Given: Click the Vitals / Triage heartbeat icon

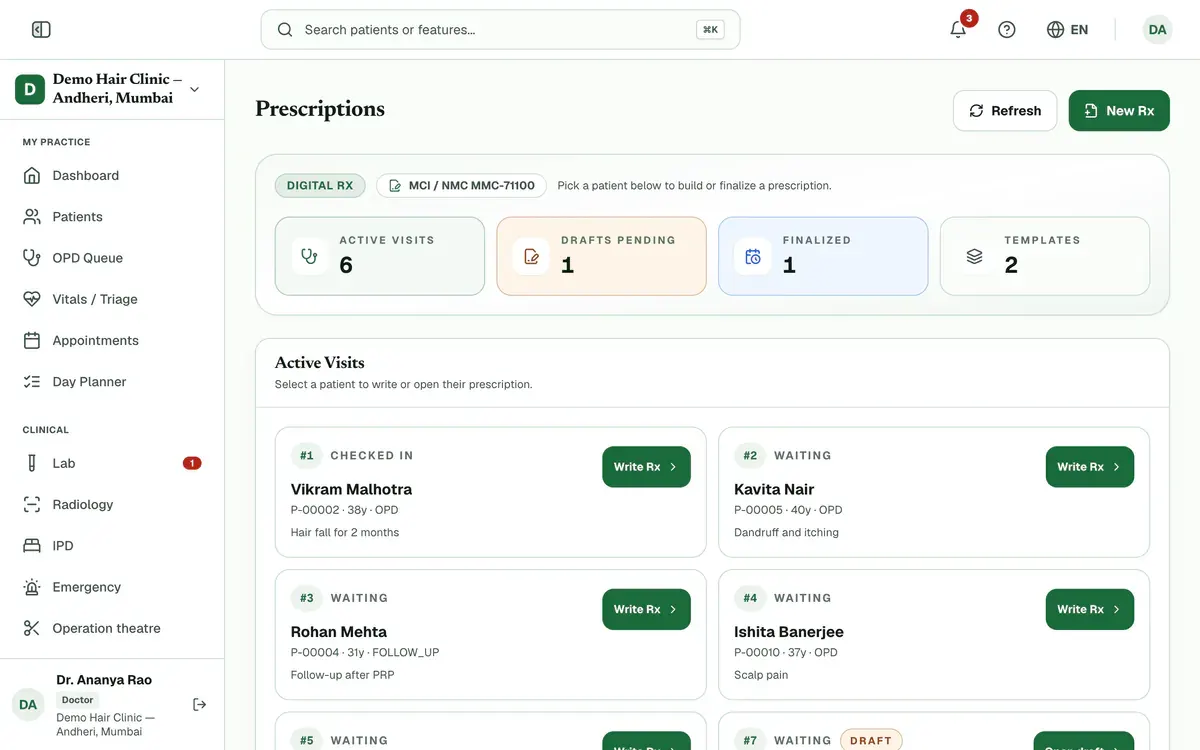Looking at the screenshot, I should [x=32, y=299].
